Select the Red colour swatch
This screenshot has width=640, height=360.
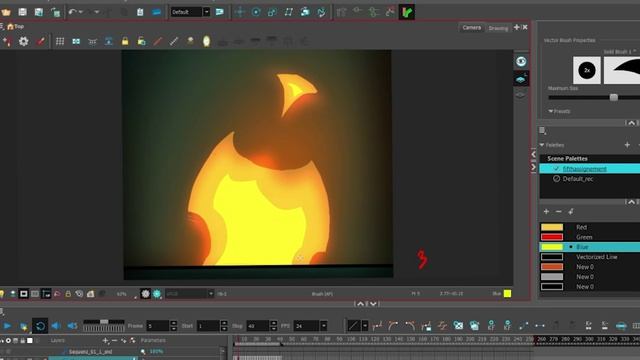552,227
